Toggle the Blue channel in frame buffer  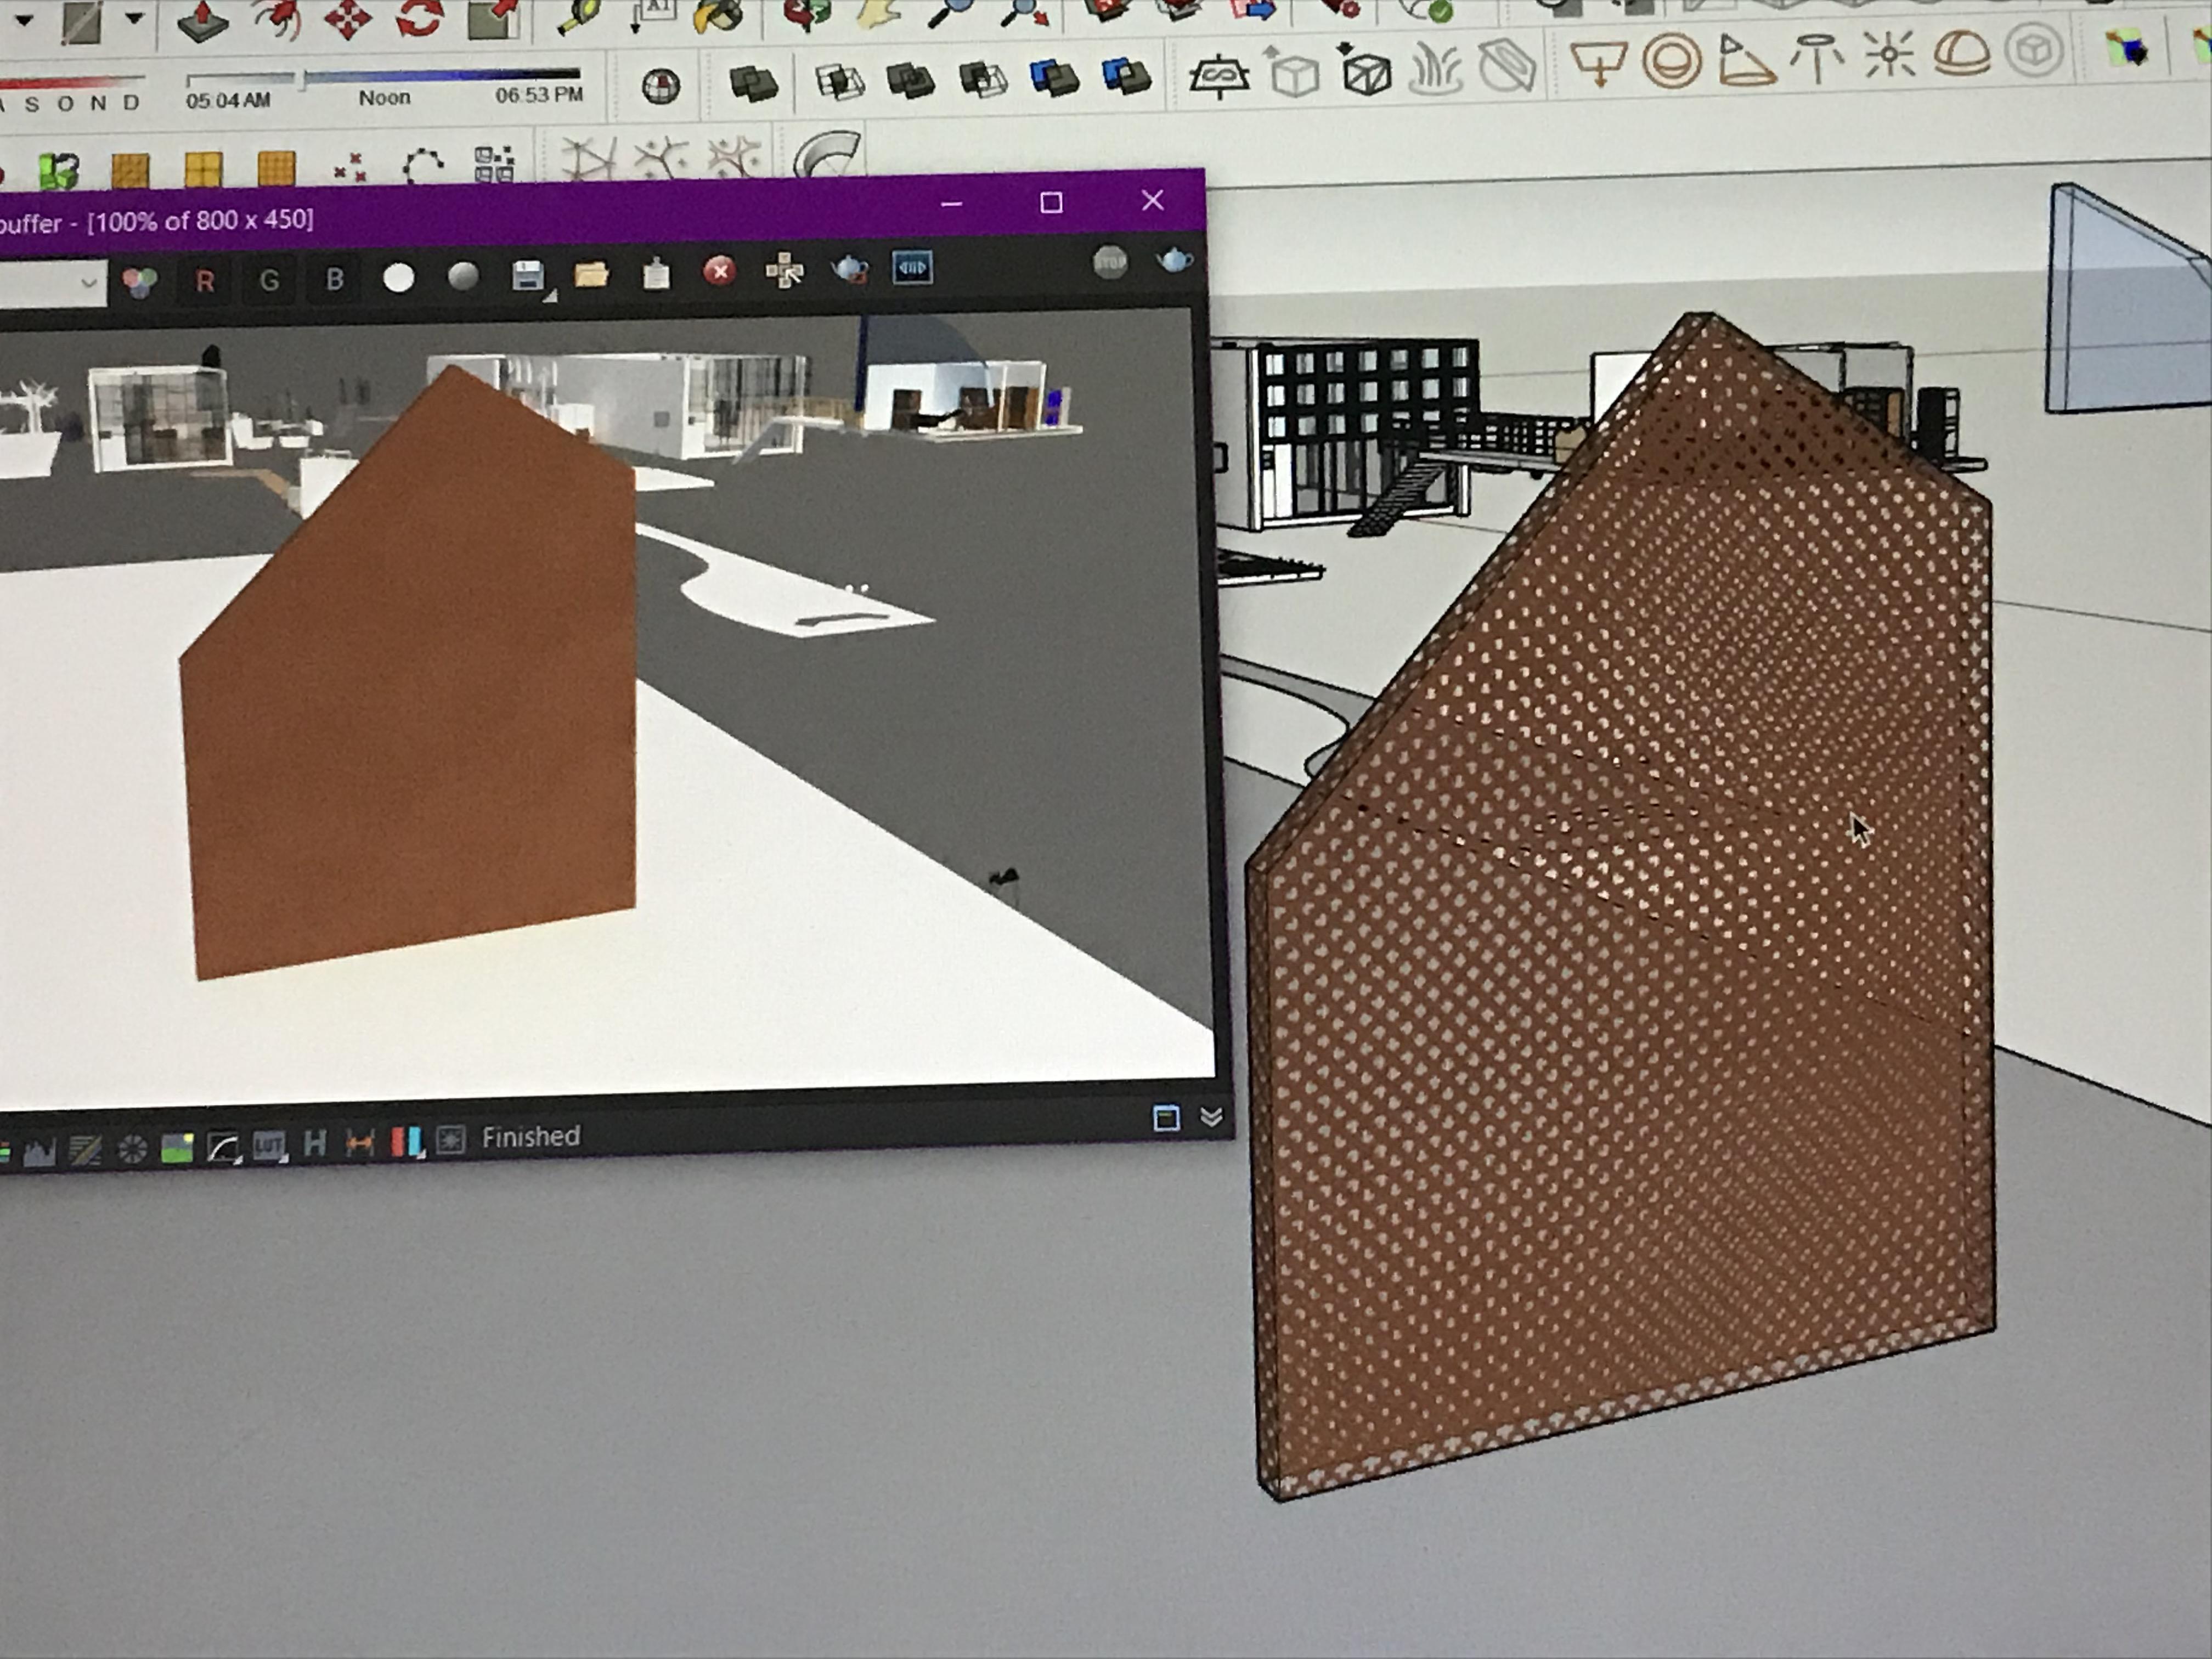pyautogui.click(x=334, y=279)
